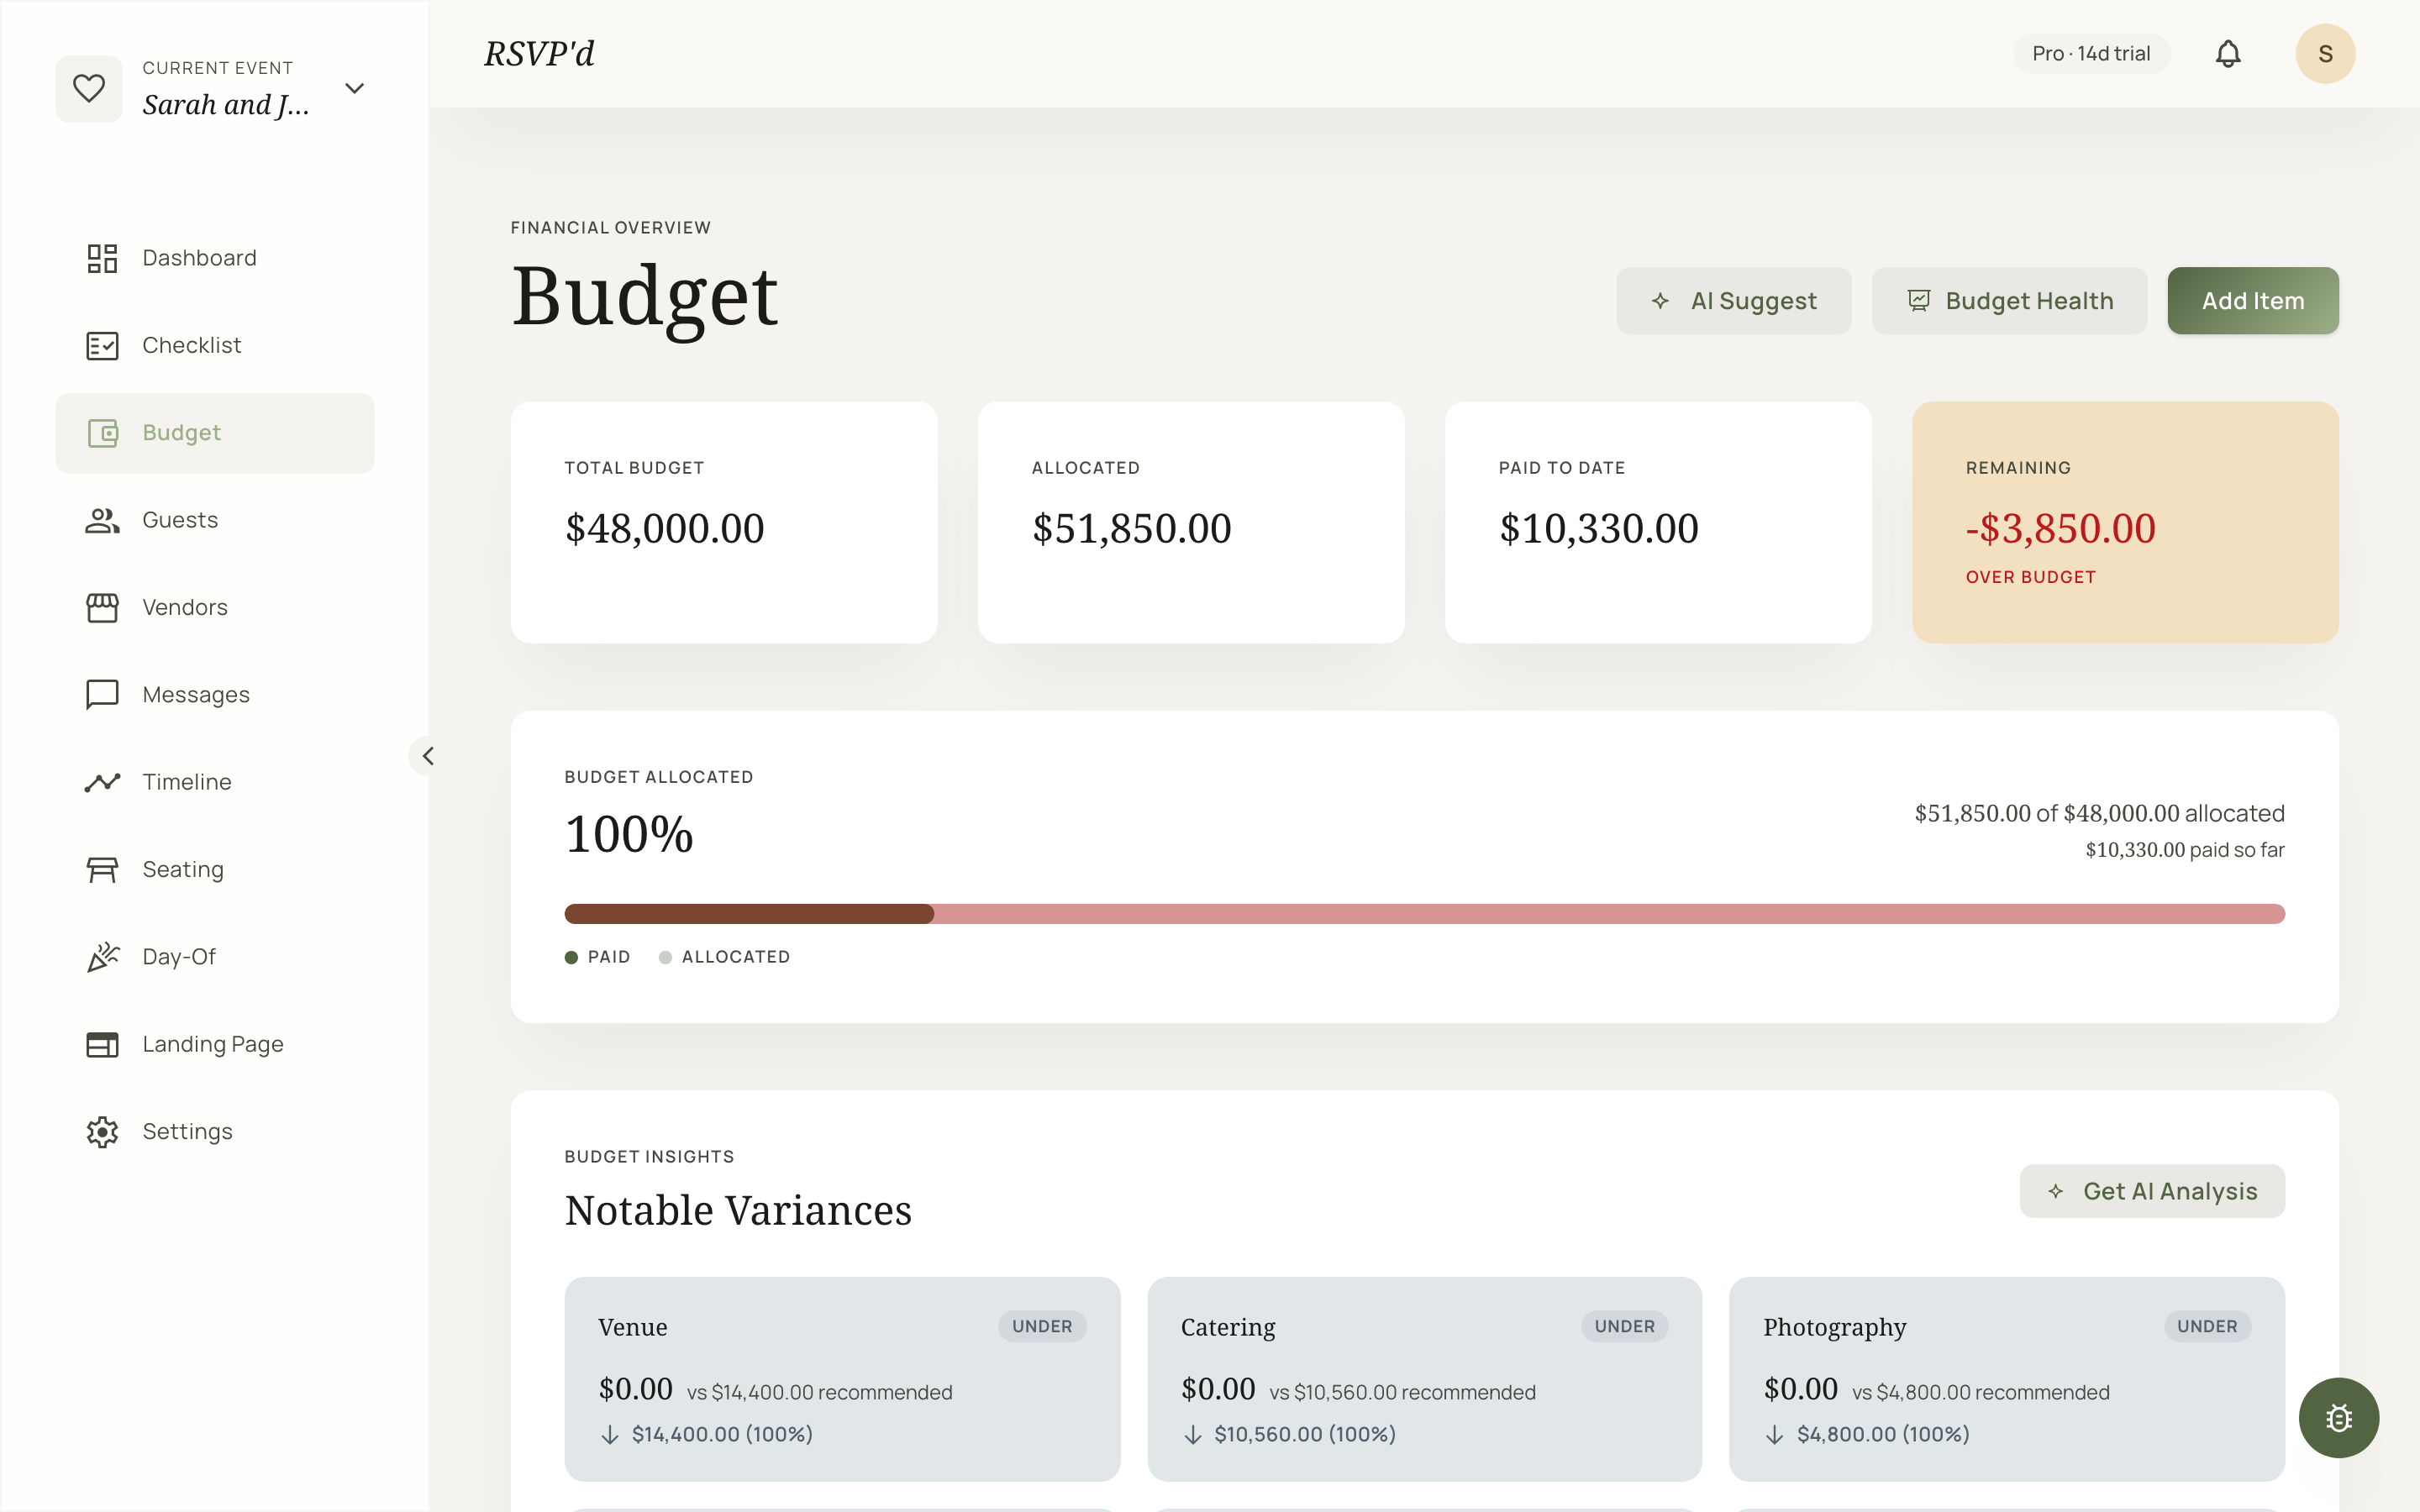Click sparkle icon on Get AI Analysis
The image size is (2420, 1512).
(x=2055, y=1191)
